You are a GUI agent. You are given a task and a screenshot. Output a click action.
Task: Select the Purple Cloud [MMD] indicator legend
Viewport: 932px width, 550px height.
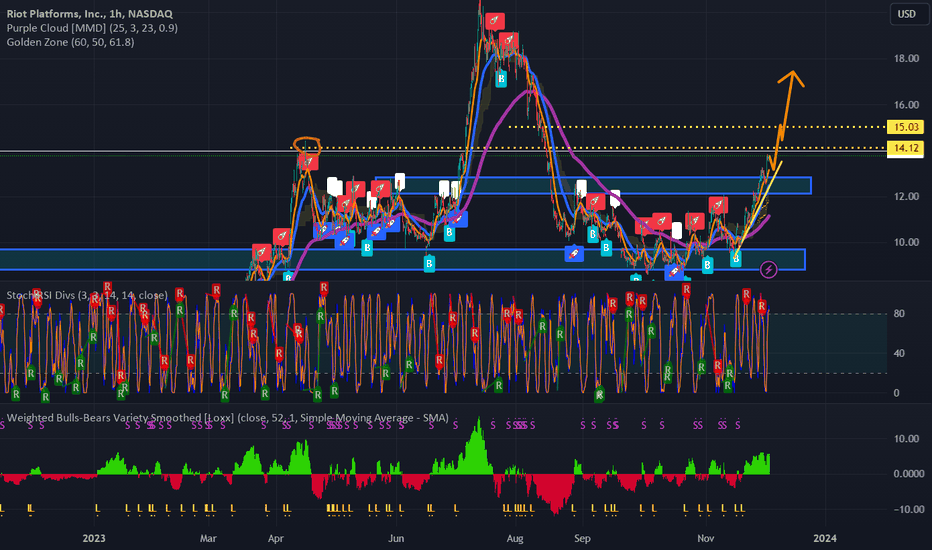[92, 28]
